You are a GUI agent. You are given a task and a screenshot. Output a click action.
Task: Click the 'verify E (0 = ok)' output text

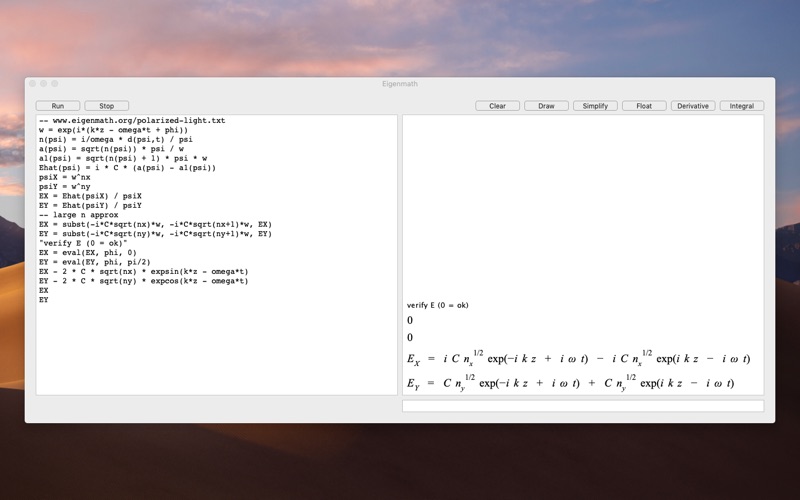[438, 305]
